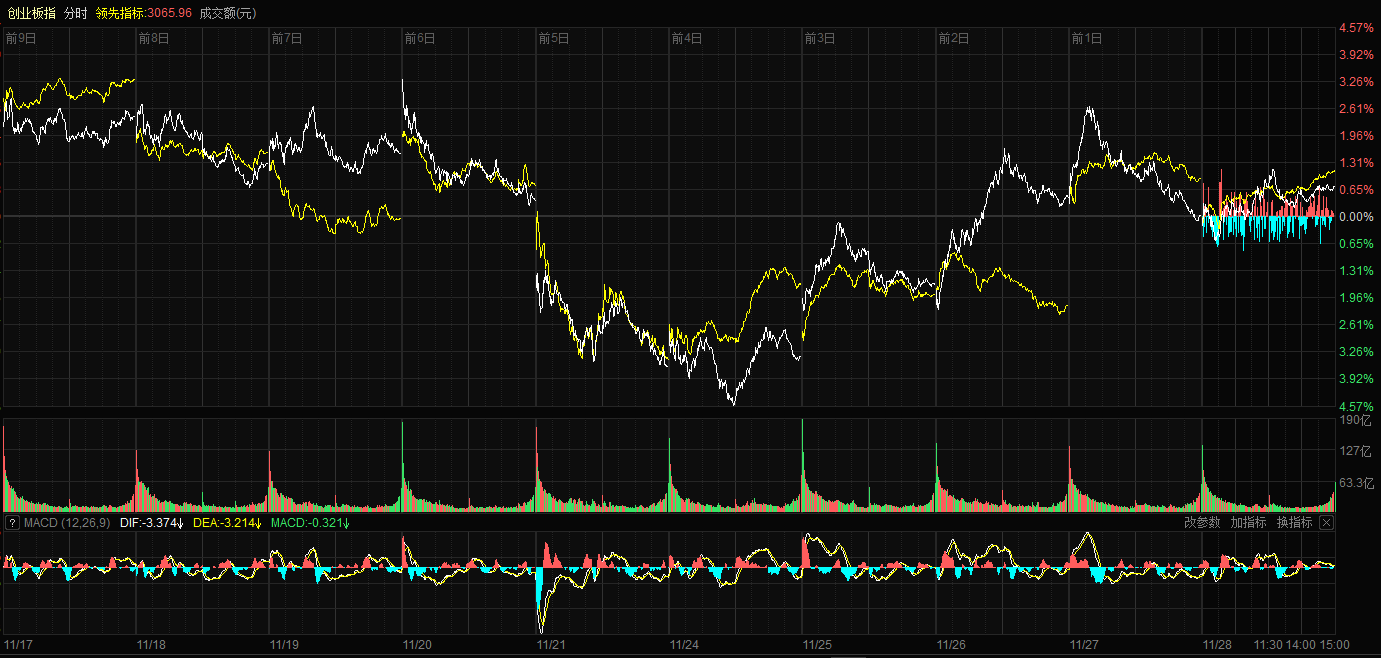Click the 创业板指 index name label
This screenshot has width=1381, height=658.
[x=31, y=13]
